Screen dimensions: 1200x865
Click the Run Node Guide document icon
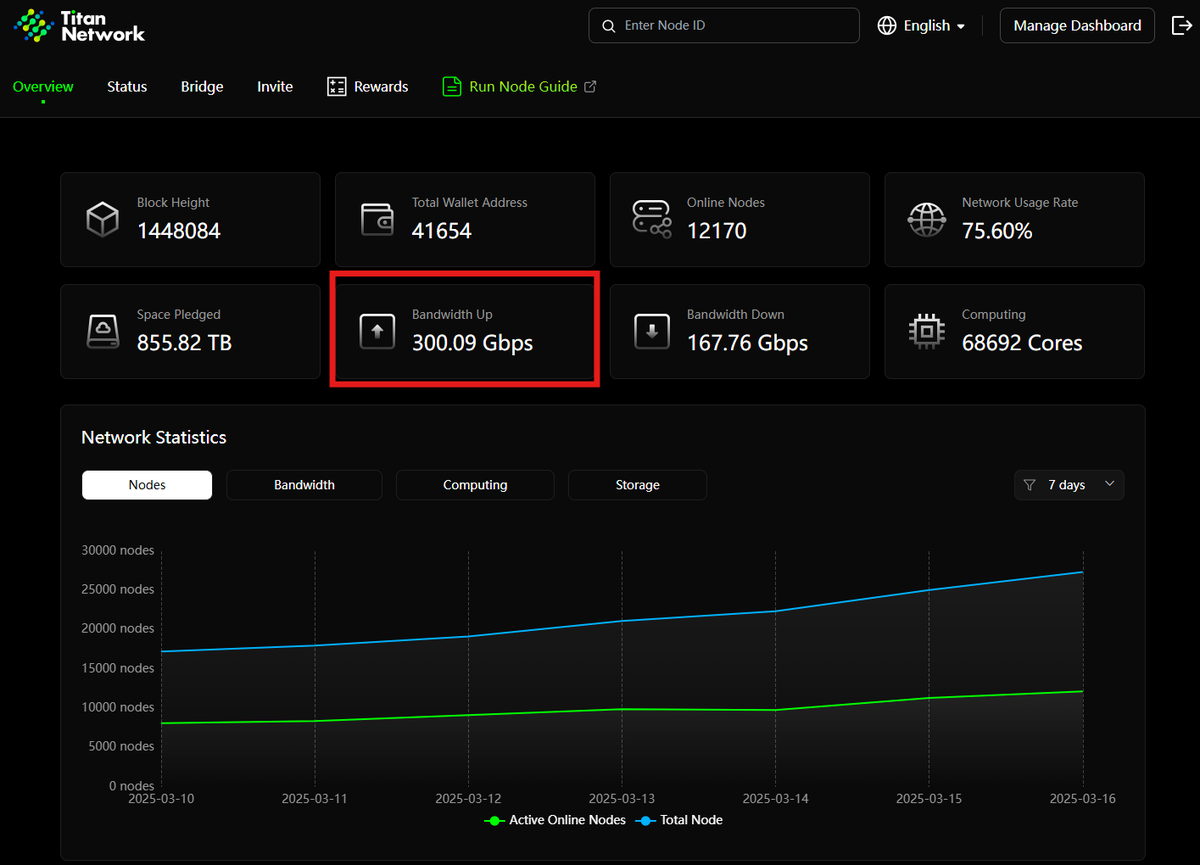pos(452,87)
